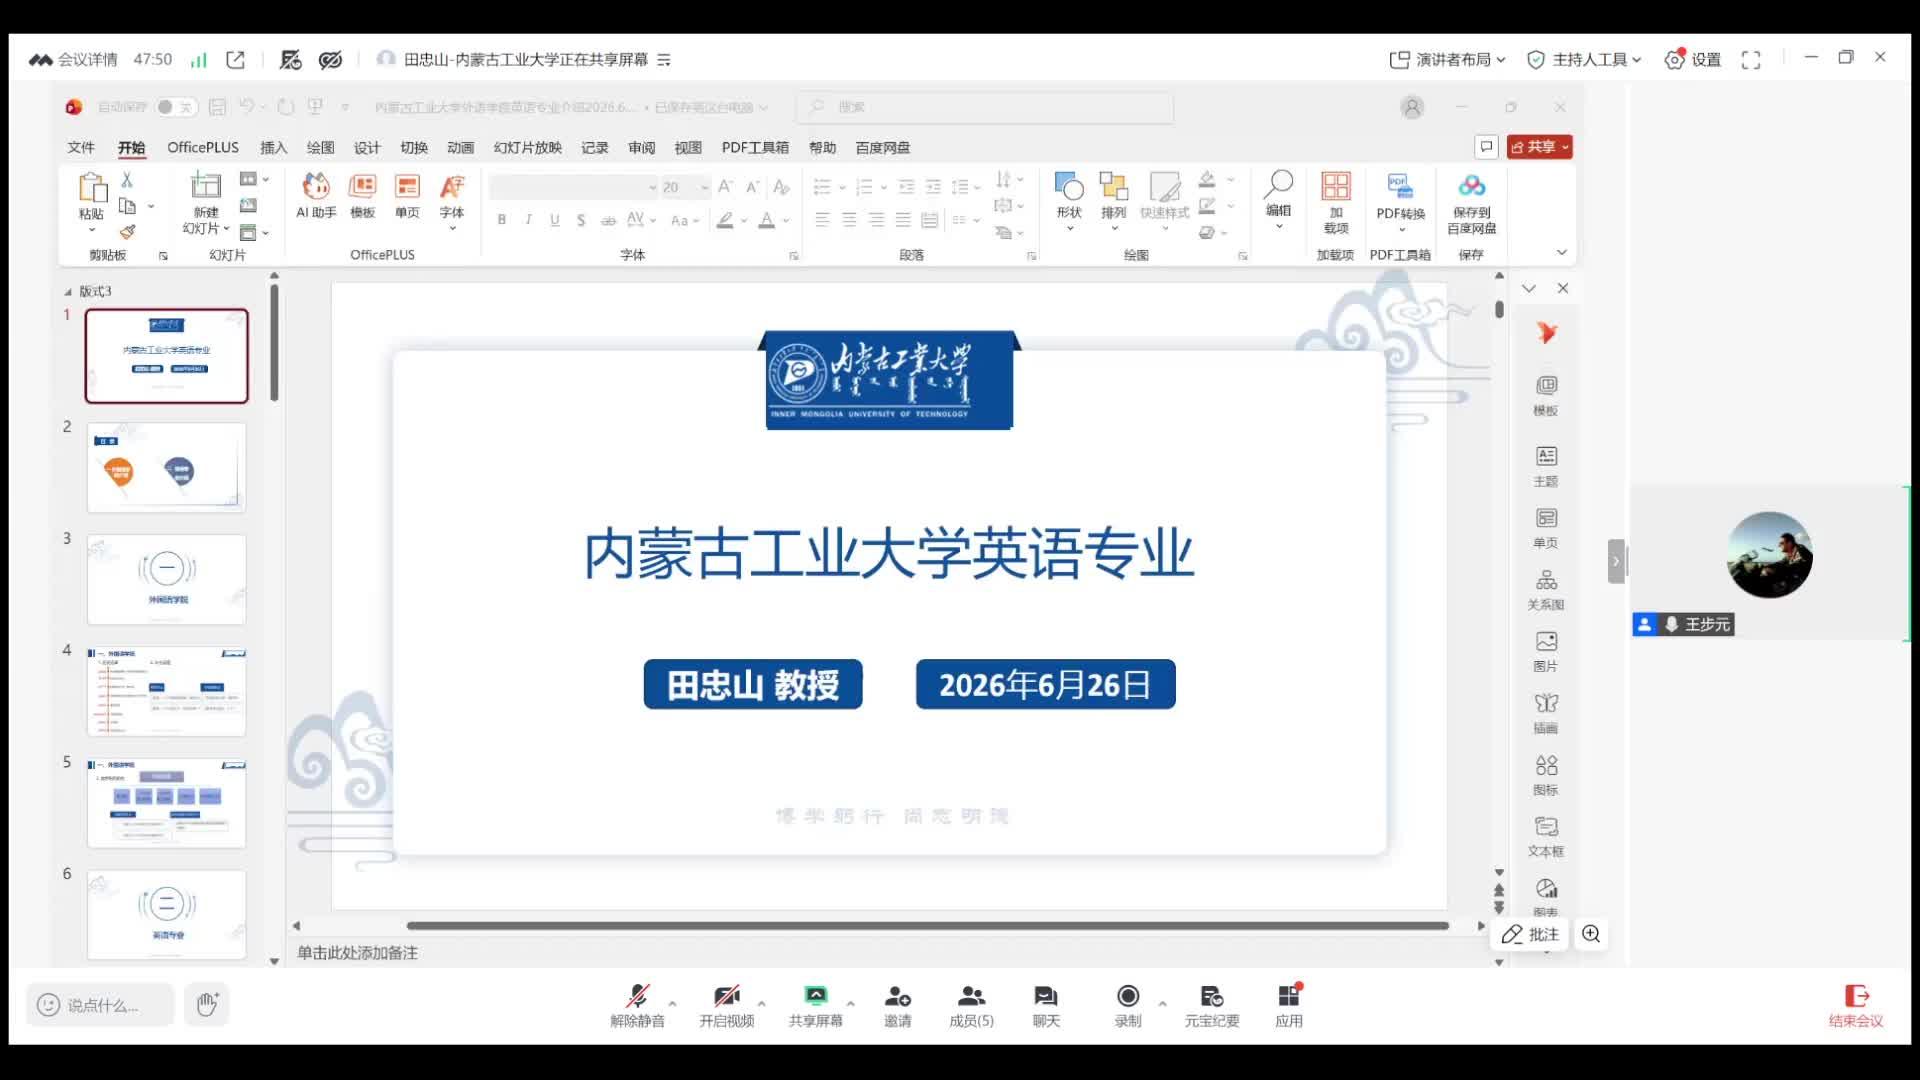Open the 聊天 chat panel
The height and width of the screenshot is (1080, 1920).
(x=1046, y=1005)
